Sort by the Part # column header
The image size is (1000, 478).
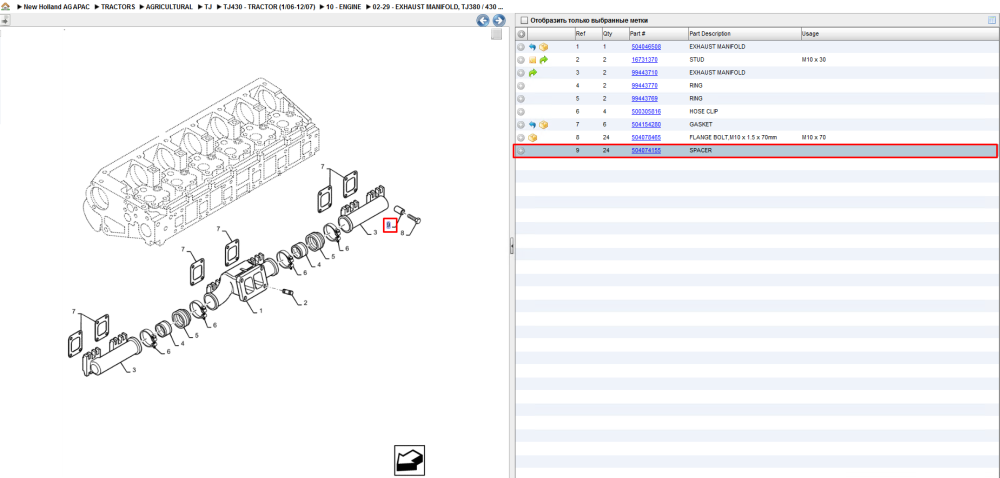tap(658, 34)
